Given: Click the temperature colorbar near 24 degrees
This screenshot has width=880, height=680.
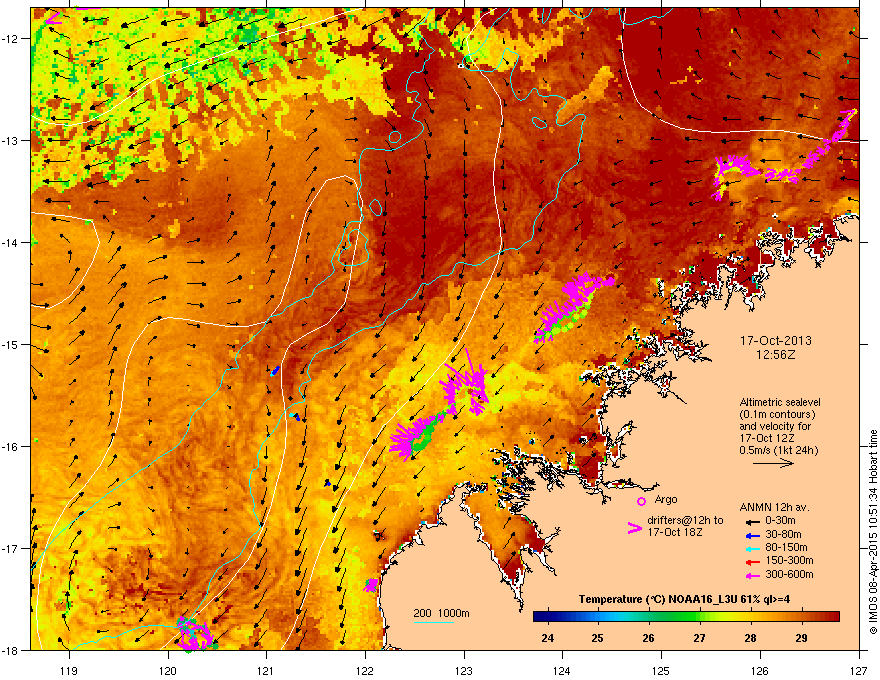Looking at the screenshot, I should [547, 617].
